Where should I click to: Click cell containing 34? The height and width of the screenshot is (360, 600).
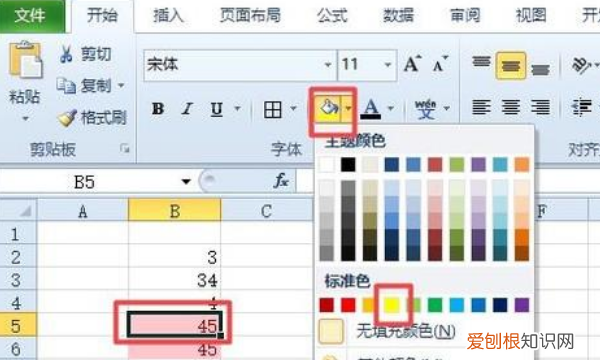tap(174, 280)
